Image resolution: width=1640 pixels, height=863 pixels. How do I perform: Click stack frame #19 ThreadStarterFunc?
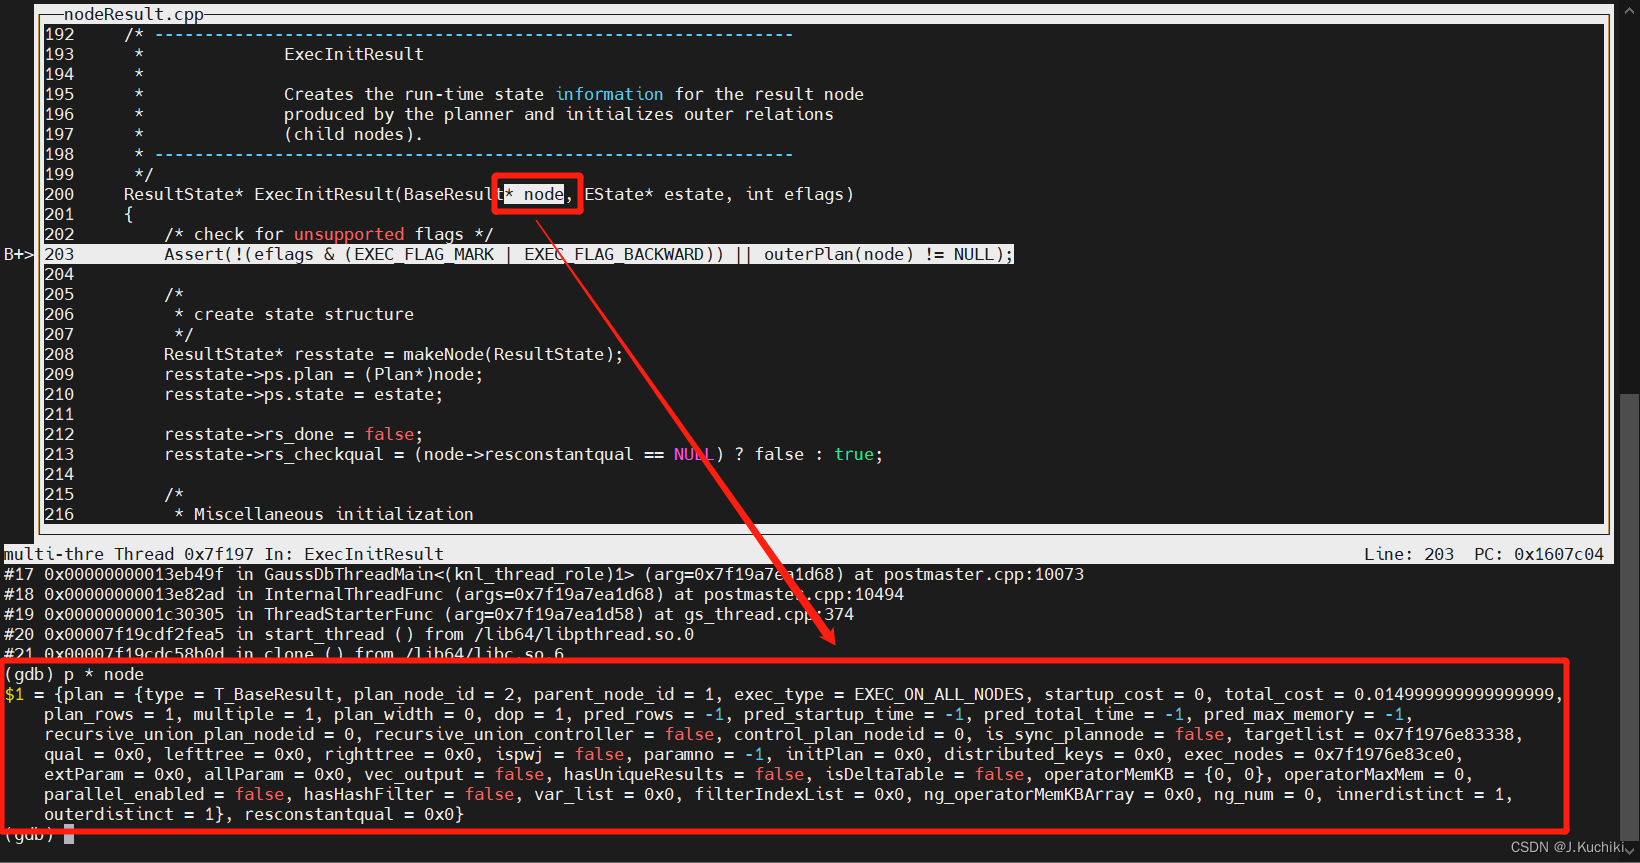429,614
